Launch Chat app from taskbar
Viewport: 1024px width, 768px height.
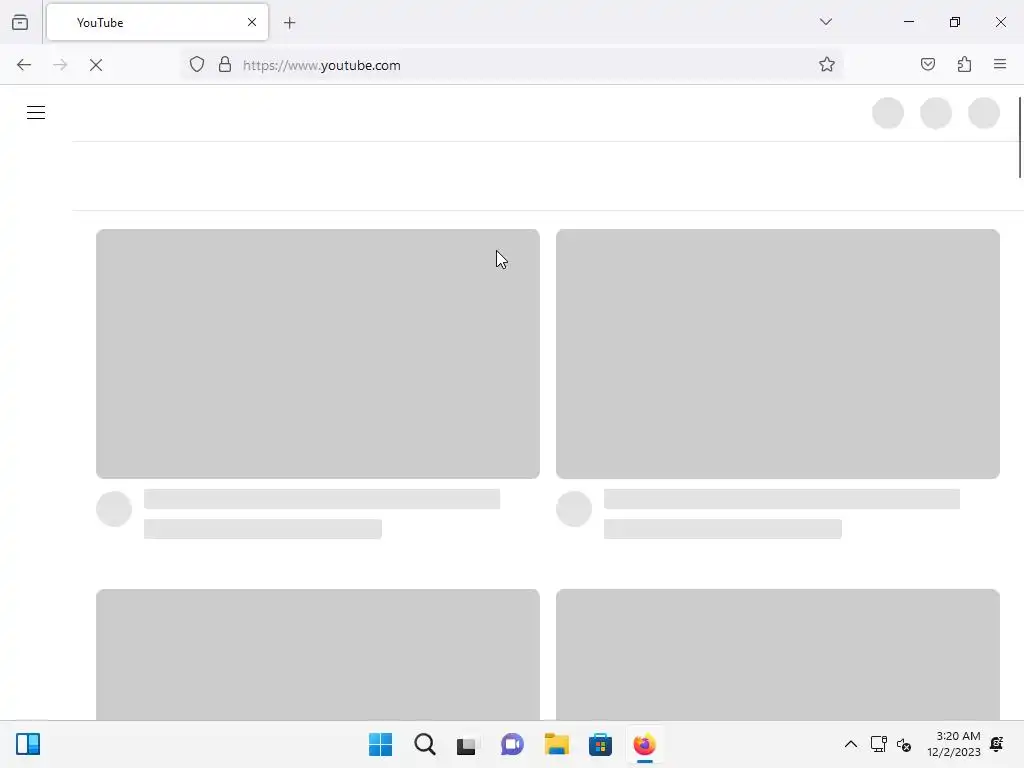coord(512,744)
